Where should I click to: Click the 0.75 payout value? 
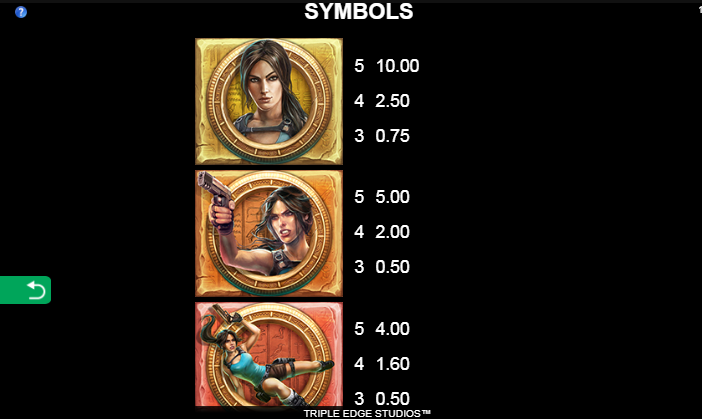pos(393,136)
